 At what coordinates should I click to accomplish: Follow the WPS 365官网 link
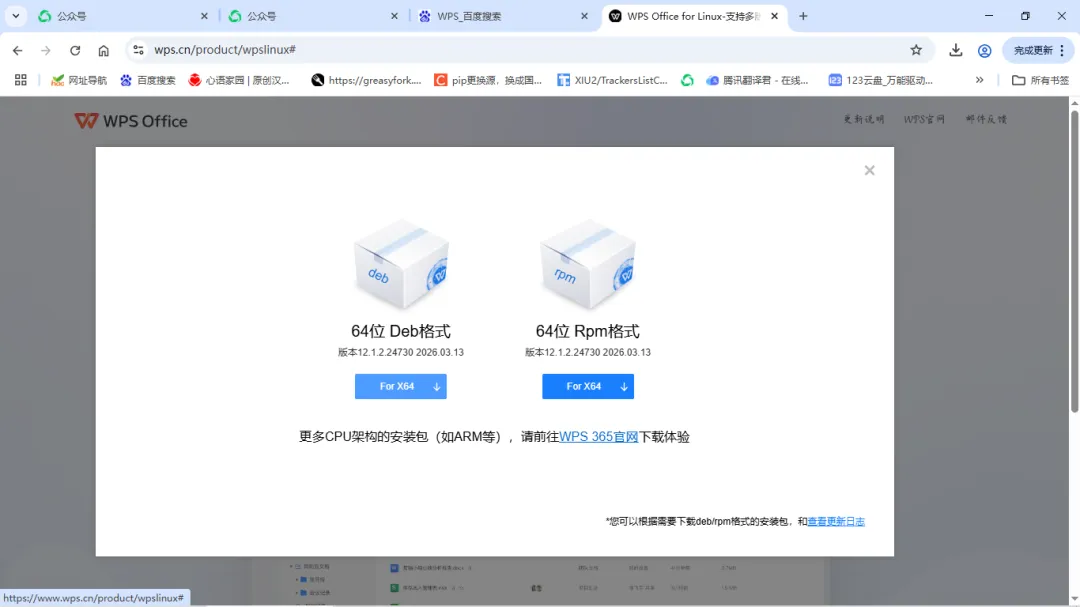coord(599,437)
